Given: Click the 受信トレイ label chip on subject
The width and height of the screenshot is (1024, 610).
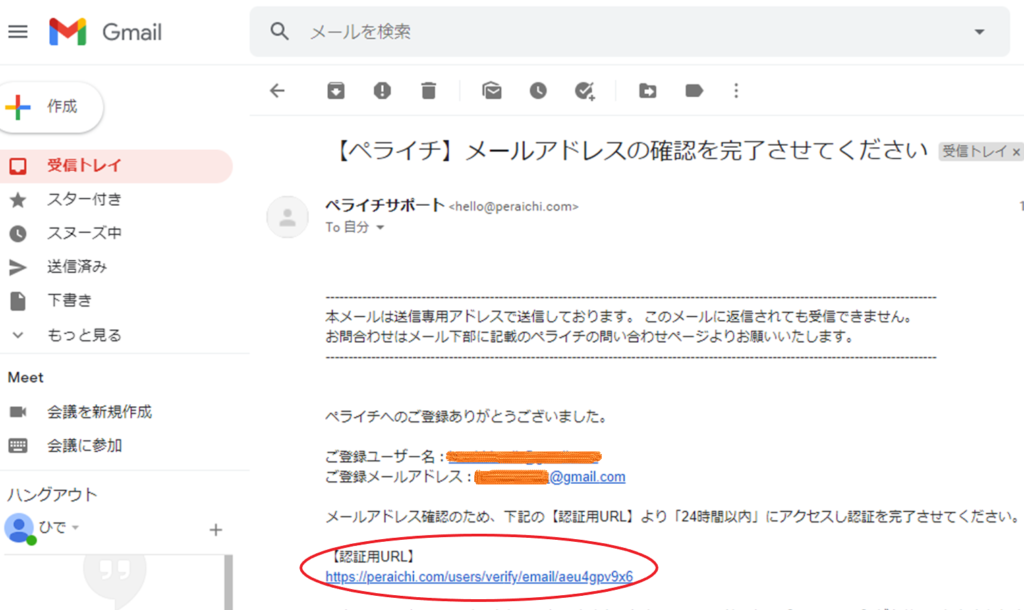Looking at the screenshot, I should click(x=974, y=152).
